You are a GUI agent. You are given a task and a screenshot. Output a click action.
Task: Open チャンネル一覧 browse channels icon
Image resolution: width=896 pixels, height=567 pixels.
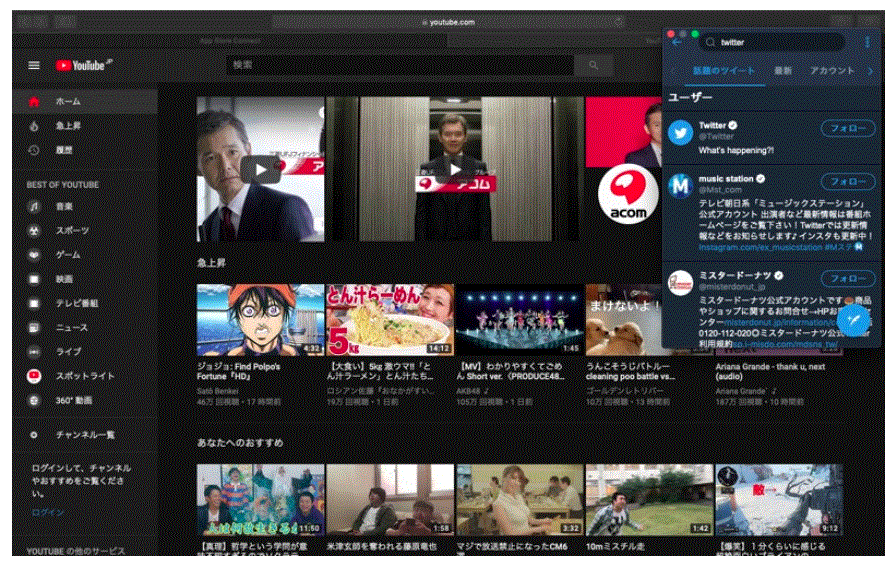pos(34,434)
